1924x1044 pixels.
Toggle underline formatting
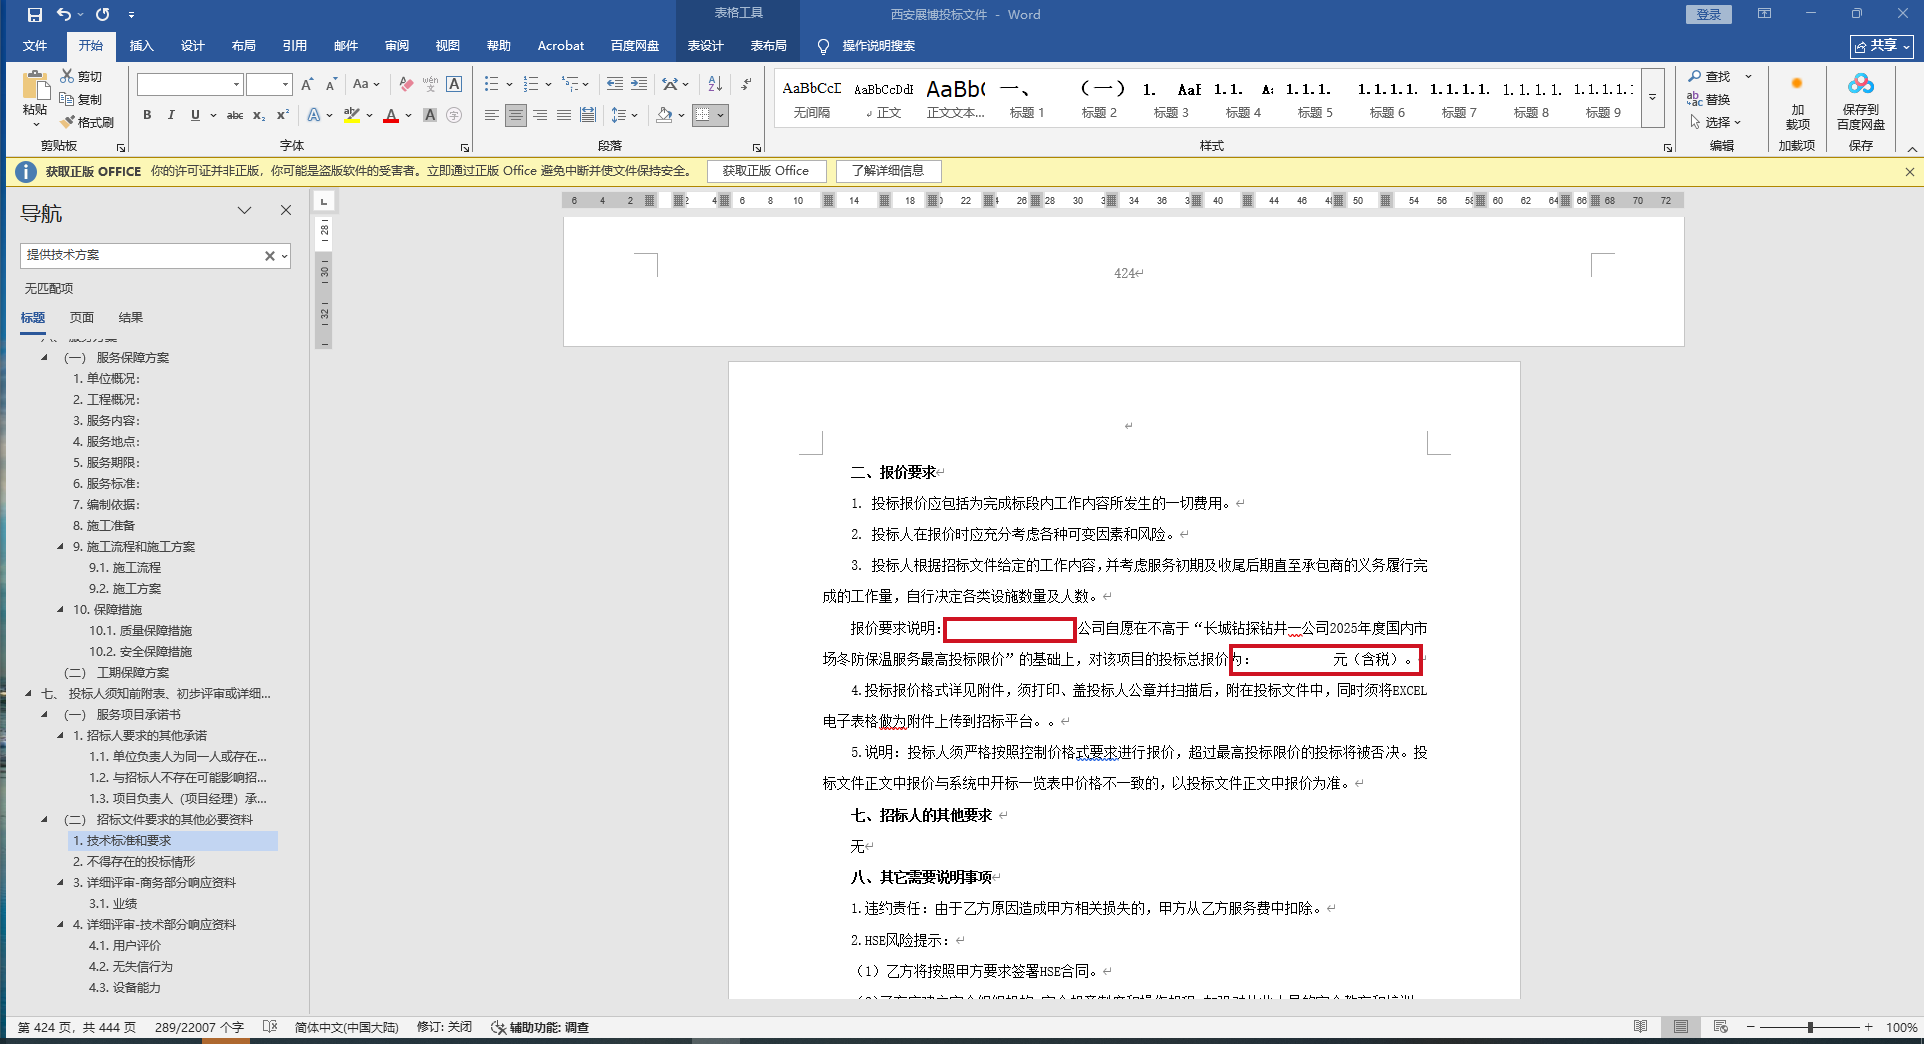coord(195,116)
